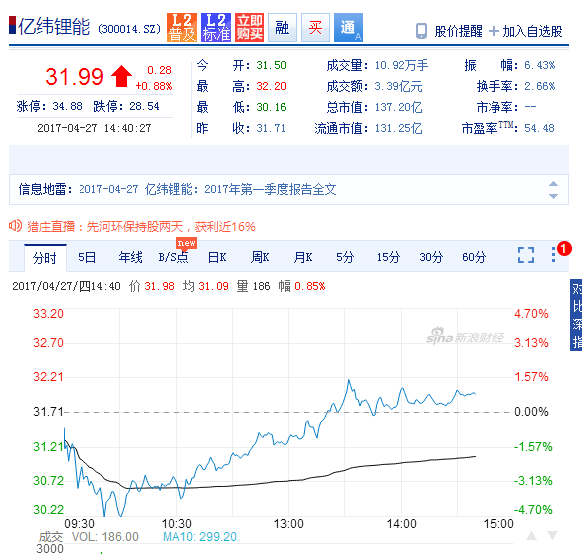Switch to the 5日 chart tab
This screenshot has width=582, height=554.
coord(87,257)
